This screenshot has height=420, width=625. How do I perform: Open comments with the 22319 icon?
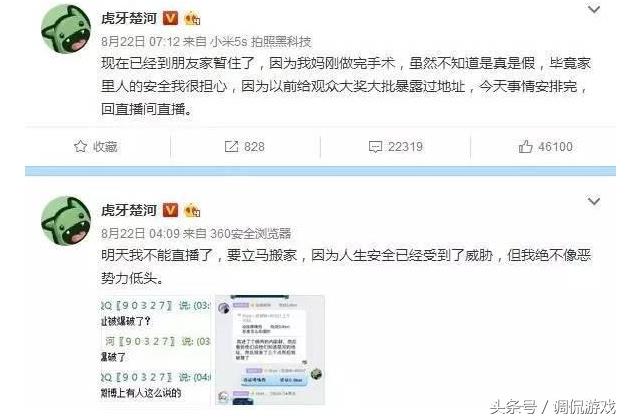pos(375,147)
